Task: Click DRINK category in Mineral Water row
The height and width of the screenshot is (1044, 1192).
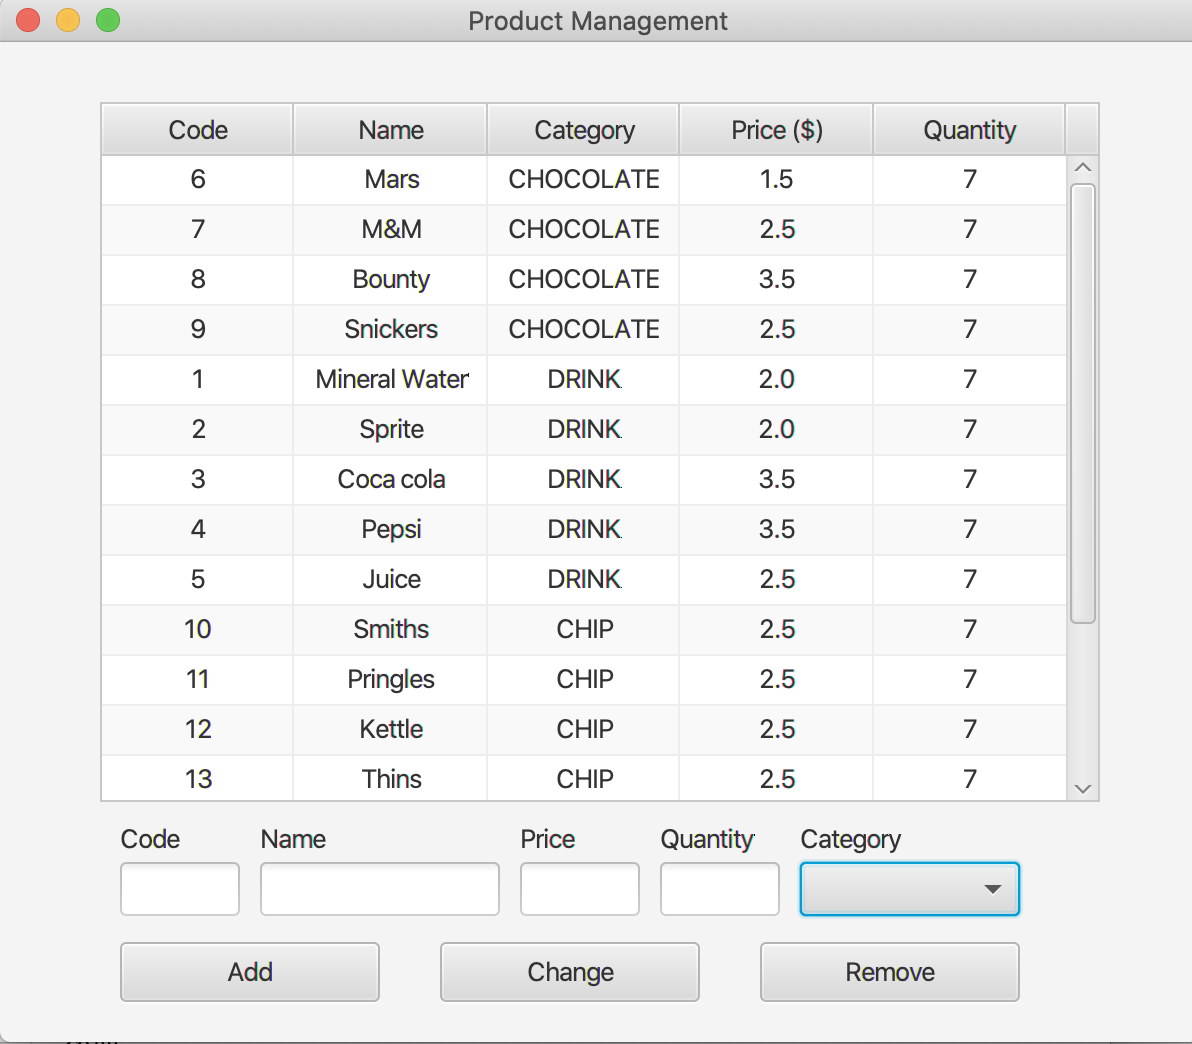Action: click(x=584, y=379)
